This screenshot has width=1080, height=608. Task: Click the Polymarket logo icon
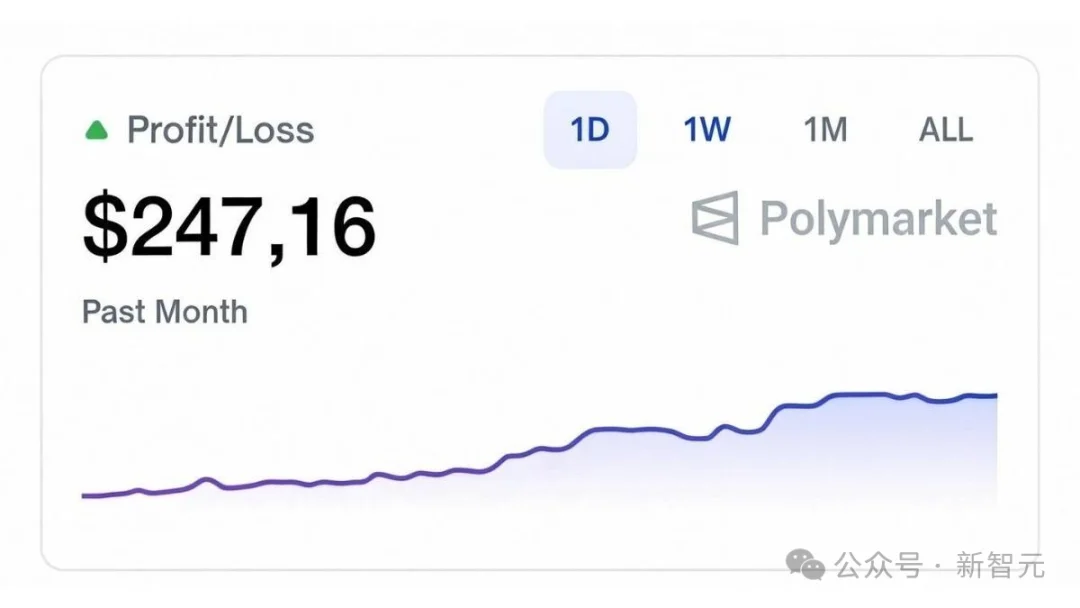pos(713,220)
